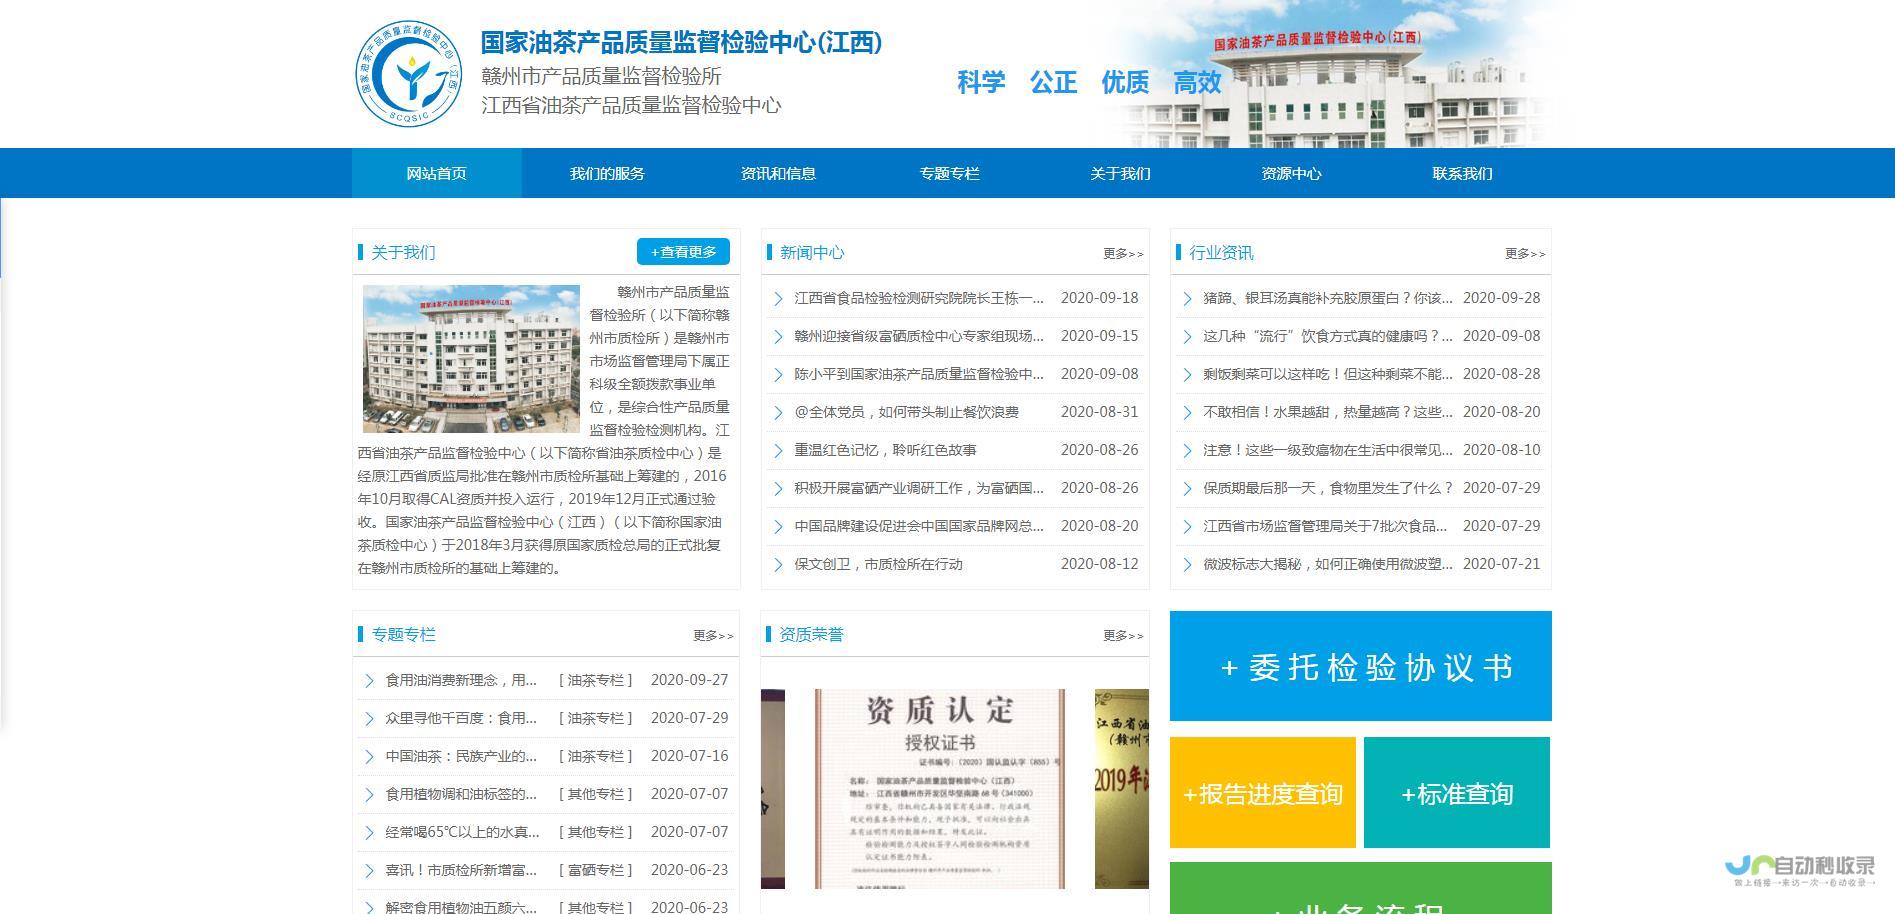Open the 资质认定授权证书 certificate image
Viewport: 1895px width, 914px height.
[x=939, y=788]
